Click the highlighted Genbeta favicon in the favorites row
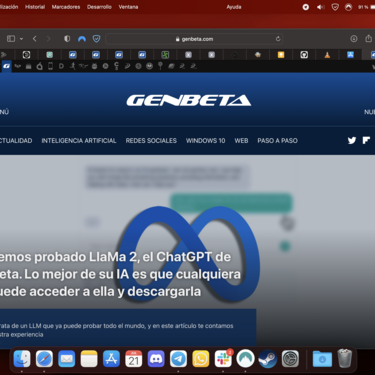The image size is (375, 375). pos(7,66)
